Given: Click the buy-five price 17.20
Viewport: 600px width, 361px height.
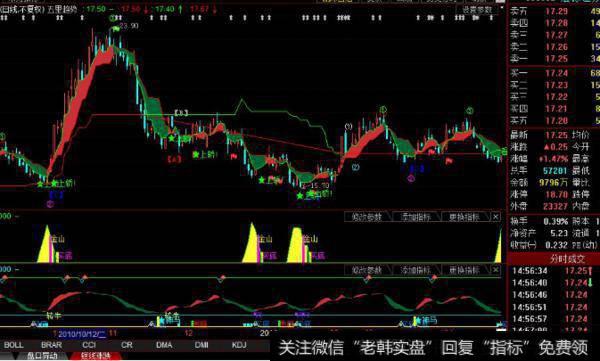Looking at the screenshot, I should coord(557,121).
